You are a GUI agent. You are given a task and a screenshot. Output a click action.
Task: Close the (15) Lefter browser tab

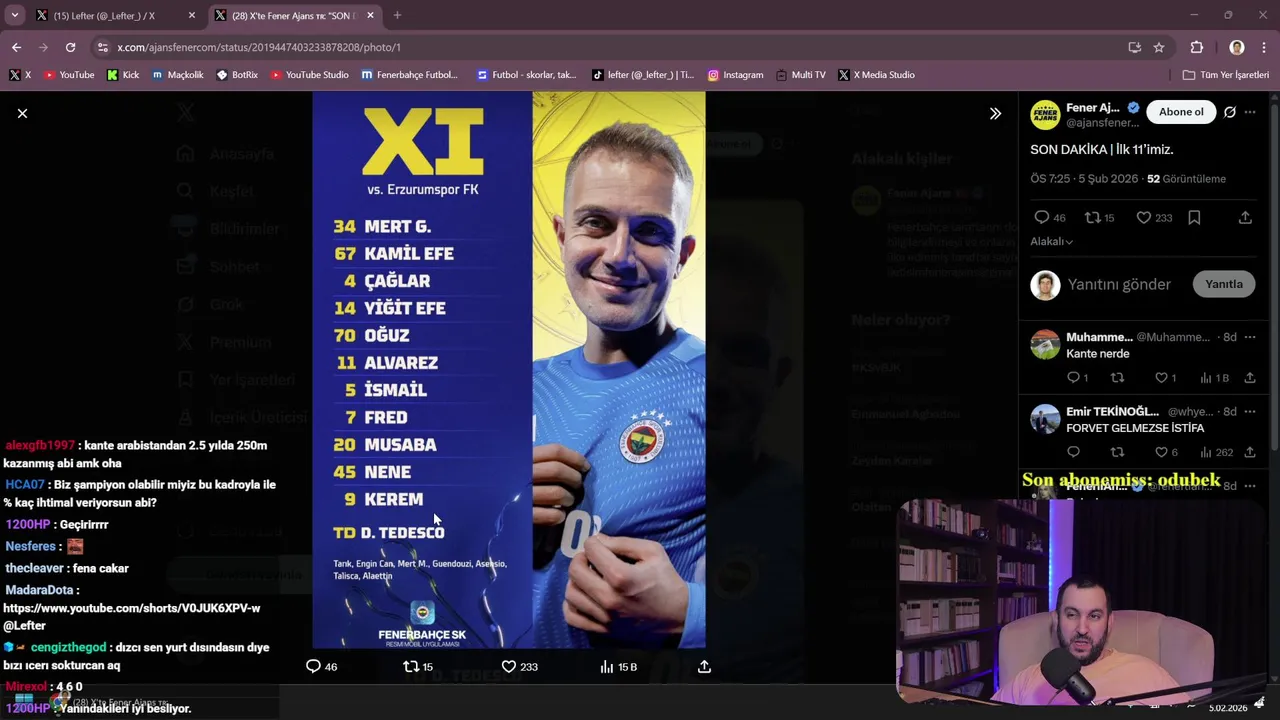[x=192, y=15]
